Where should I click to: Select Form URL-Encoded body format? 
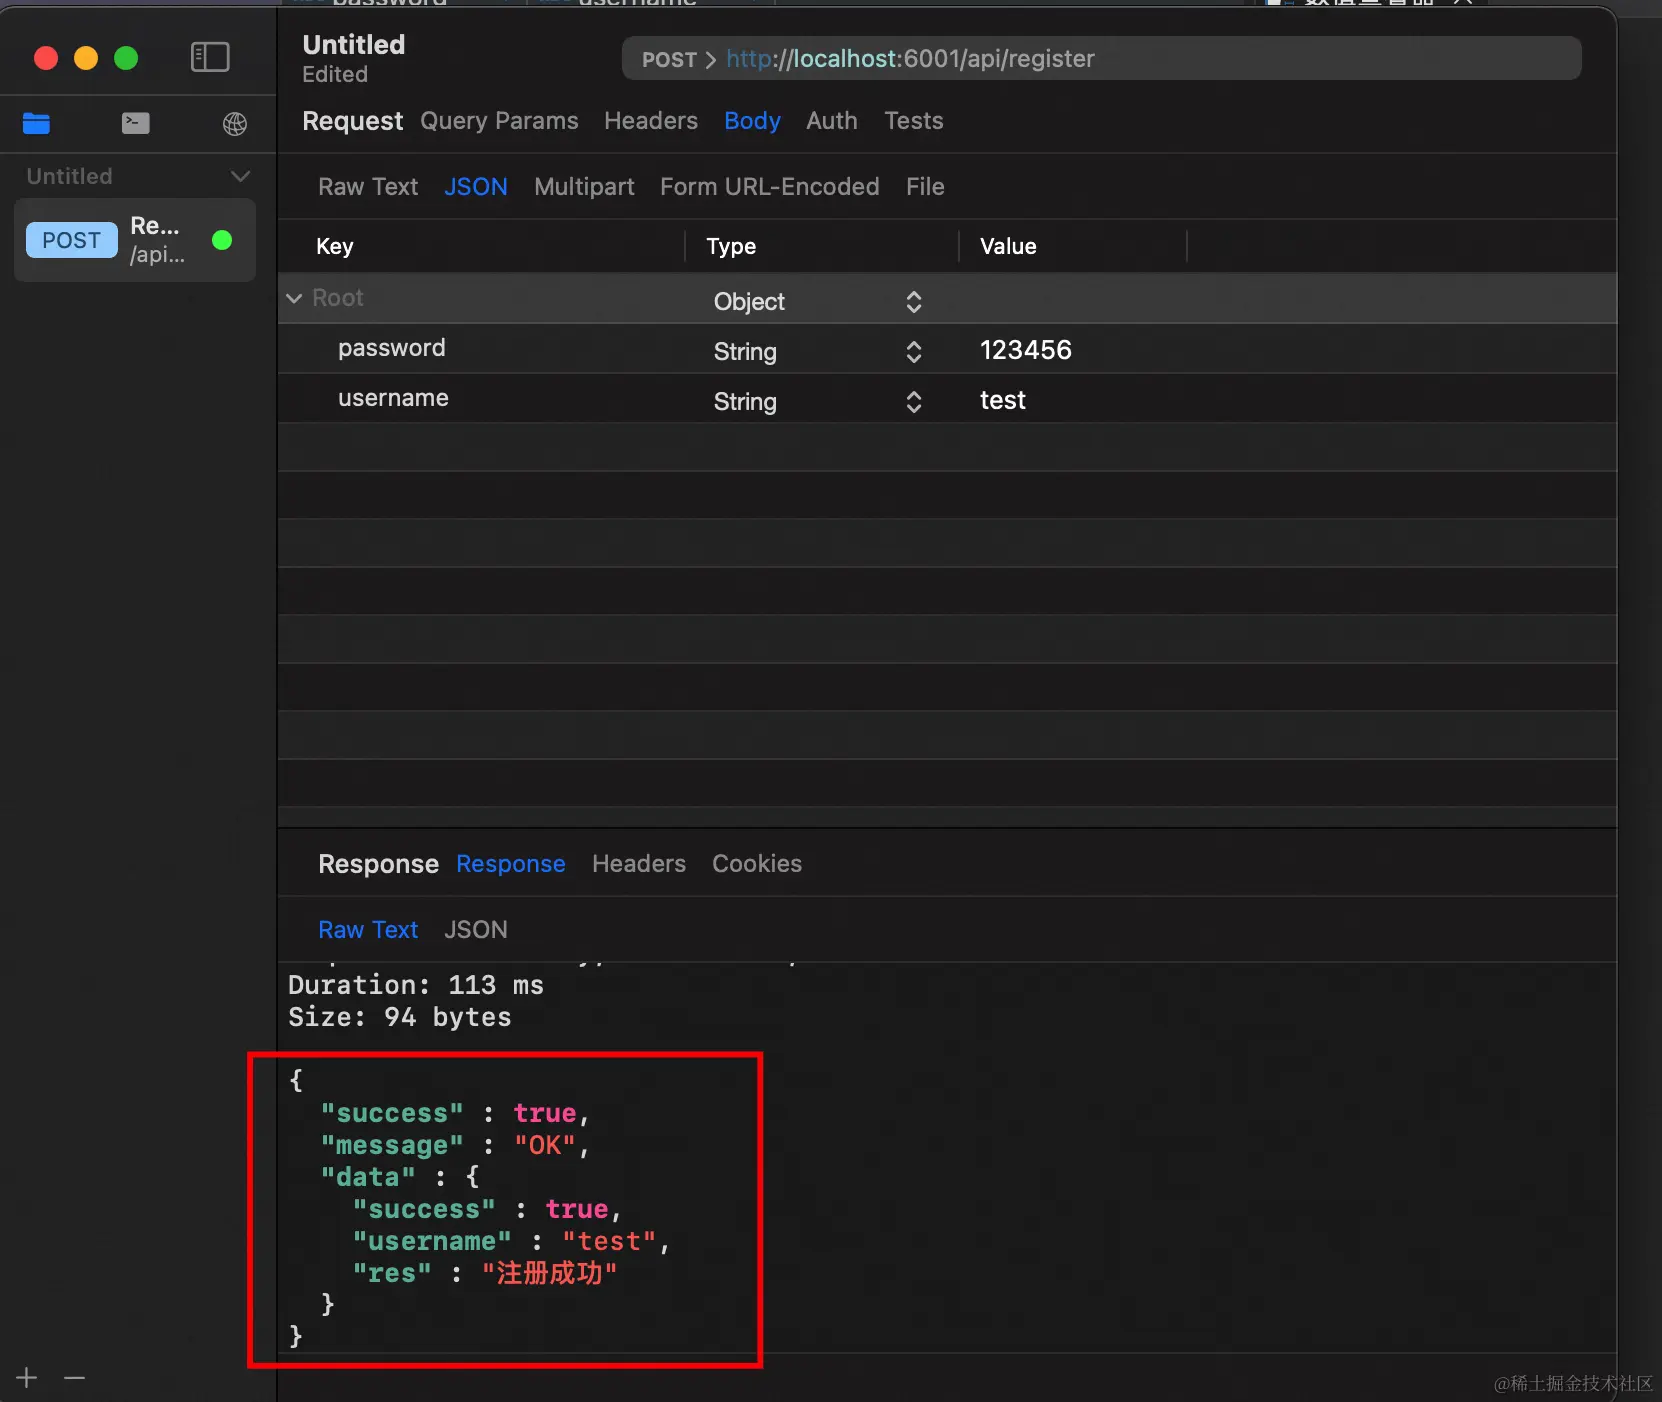770,187
